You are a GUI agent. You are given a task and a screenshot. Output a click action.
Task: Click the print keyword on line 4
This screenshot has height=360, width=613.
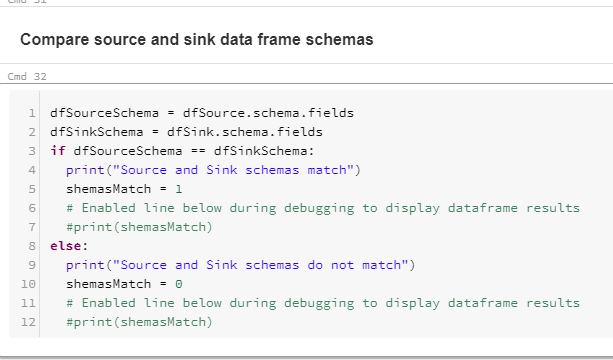point(85,170)
